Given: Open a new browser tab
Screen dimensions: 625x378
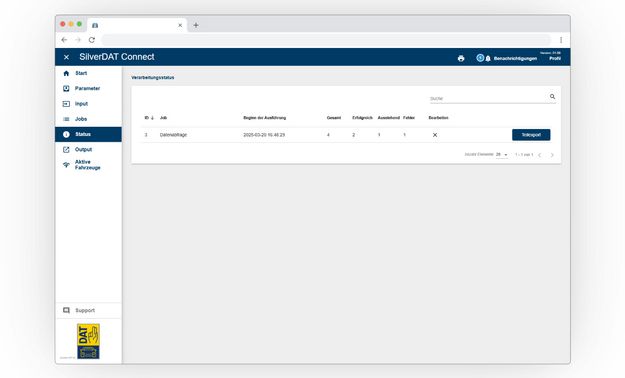Looking at the screenshot, I should click(x=196, y=25).
